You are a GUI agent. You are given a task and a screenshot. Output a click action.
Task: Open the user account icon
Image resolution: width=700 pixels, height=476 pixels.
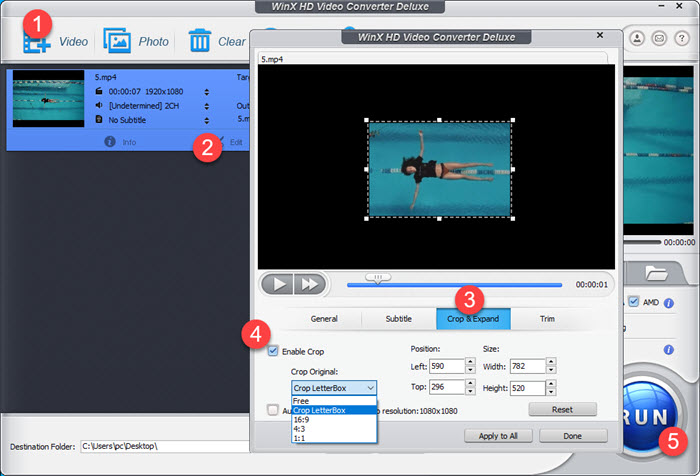[638, 38]
